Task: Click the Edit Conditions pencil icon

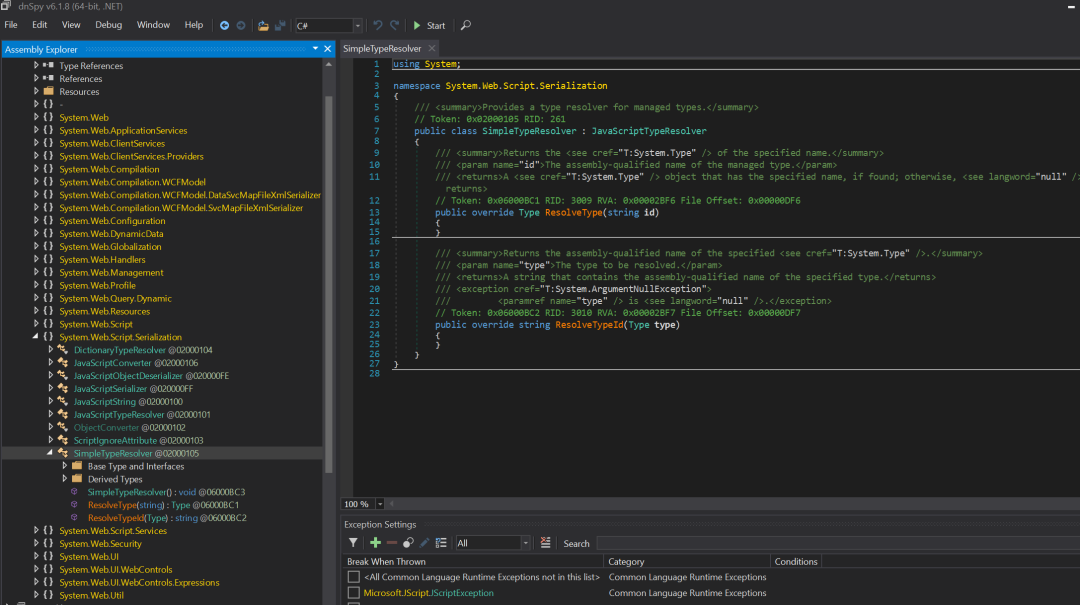Action: (x=425, y=543)
